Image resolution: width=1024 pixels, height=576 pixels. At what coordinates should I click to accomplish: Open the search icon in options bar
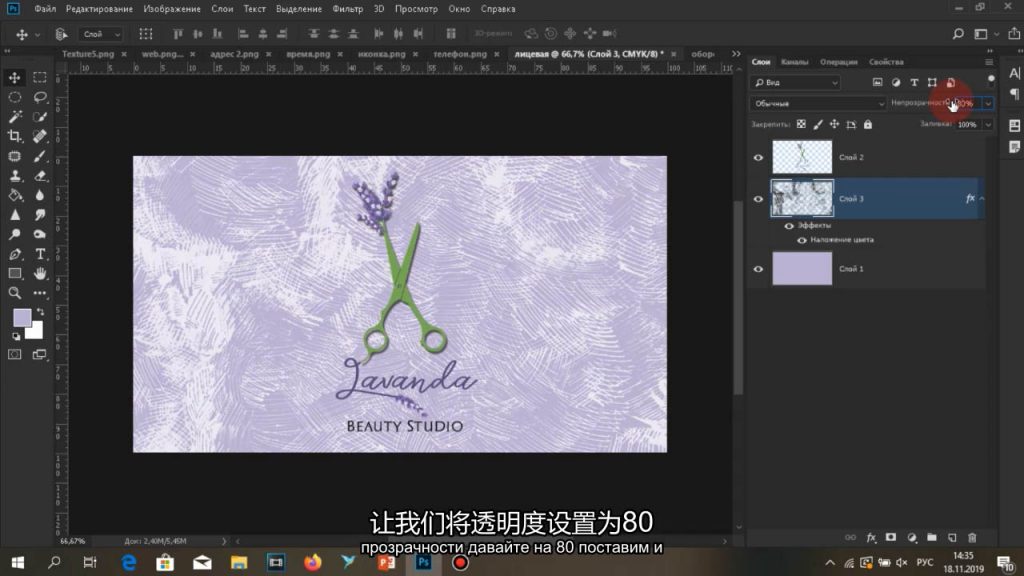click(958, 34)
